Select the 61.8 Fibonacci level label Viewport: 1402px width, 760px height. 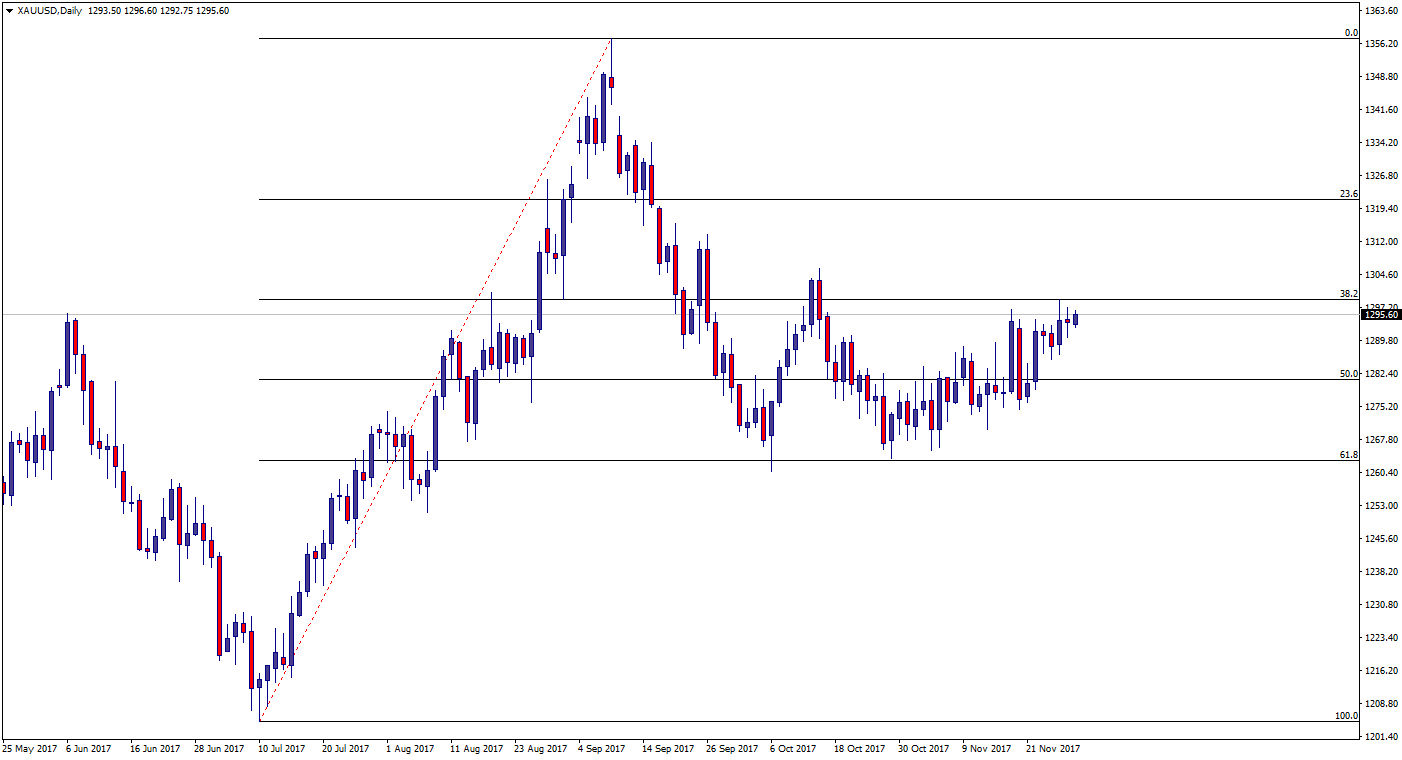[1349, 455]
